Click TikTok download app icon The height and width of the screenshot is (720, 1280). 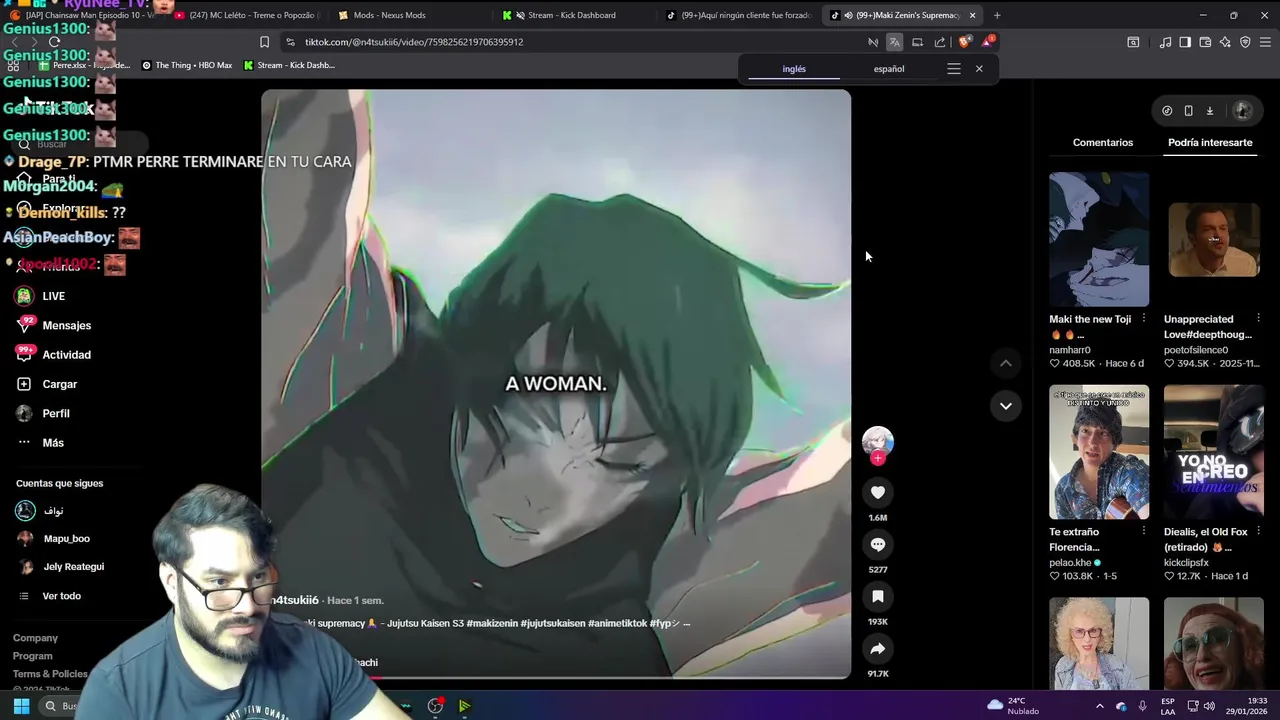[1209, 111]
